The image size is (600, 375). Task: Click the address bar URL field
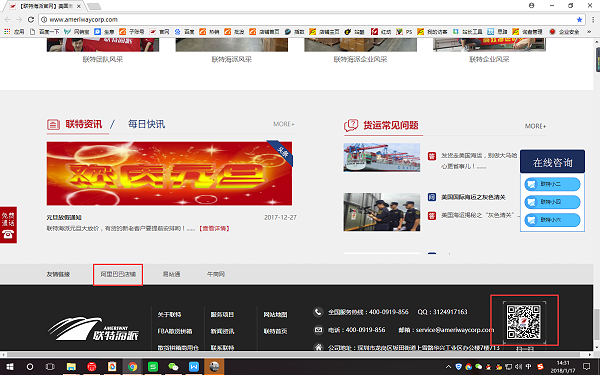[x=306, y=20]
